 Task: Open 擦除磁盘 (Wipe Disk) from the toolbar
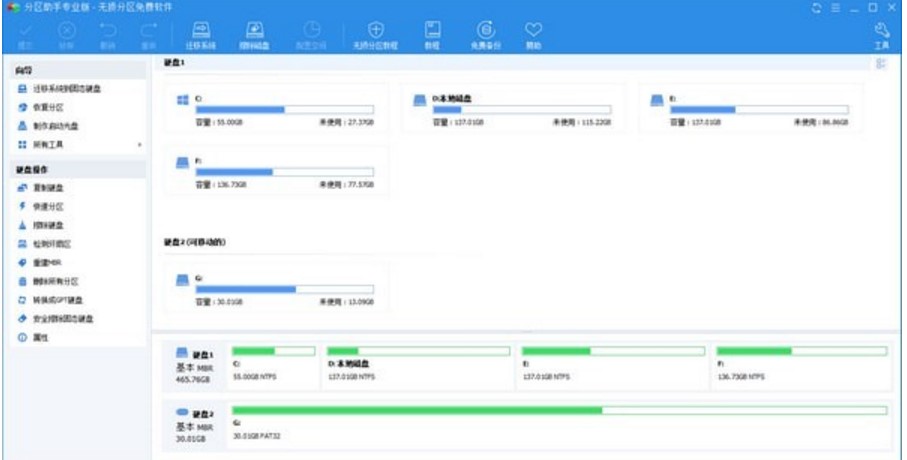255,36
